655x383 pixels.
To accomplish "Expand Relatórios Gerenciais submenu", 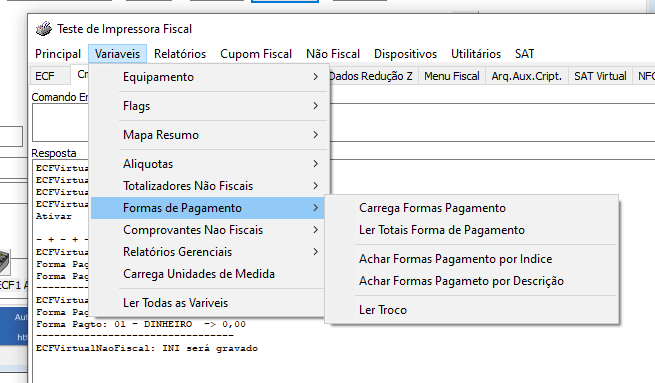I will pyautogui.click(x=208, y=252).
